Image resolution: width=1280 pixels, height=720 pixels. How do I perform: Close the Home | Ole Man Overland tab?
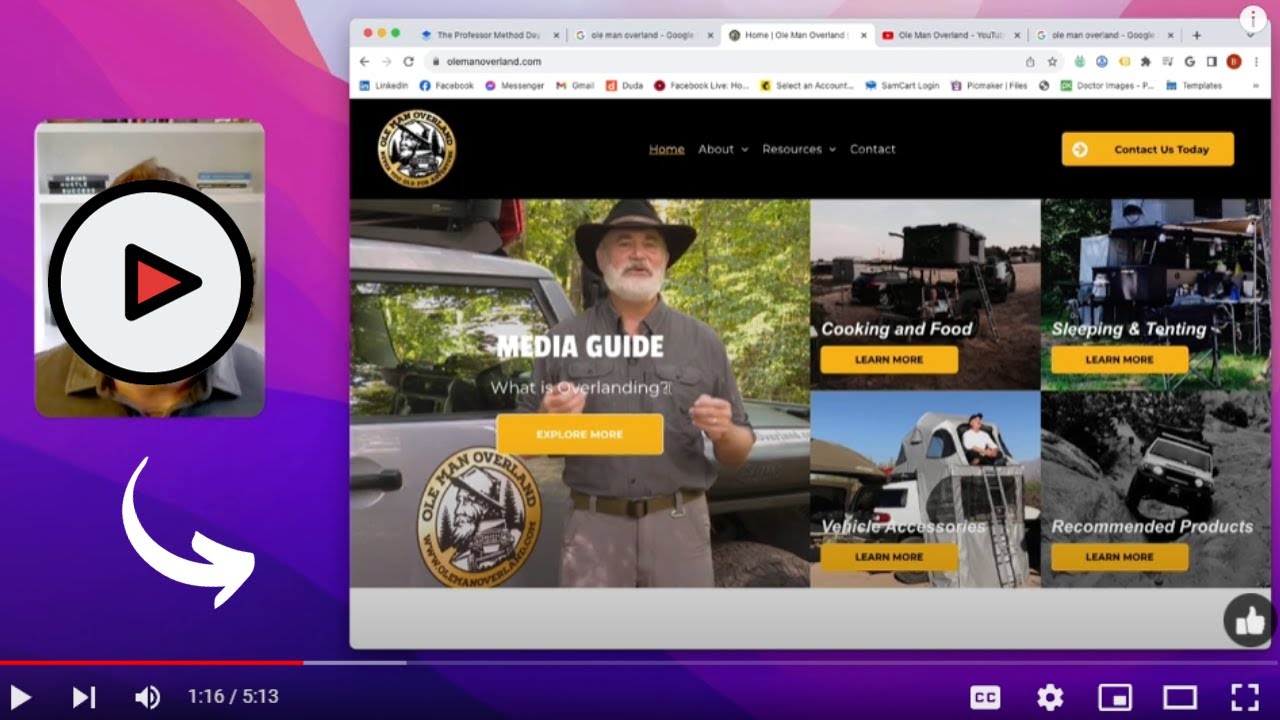pyautogui.click(x=863, y=35)
